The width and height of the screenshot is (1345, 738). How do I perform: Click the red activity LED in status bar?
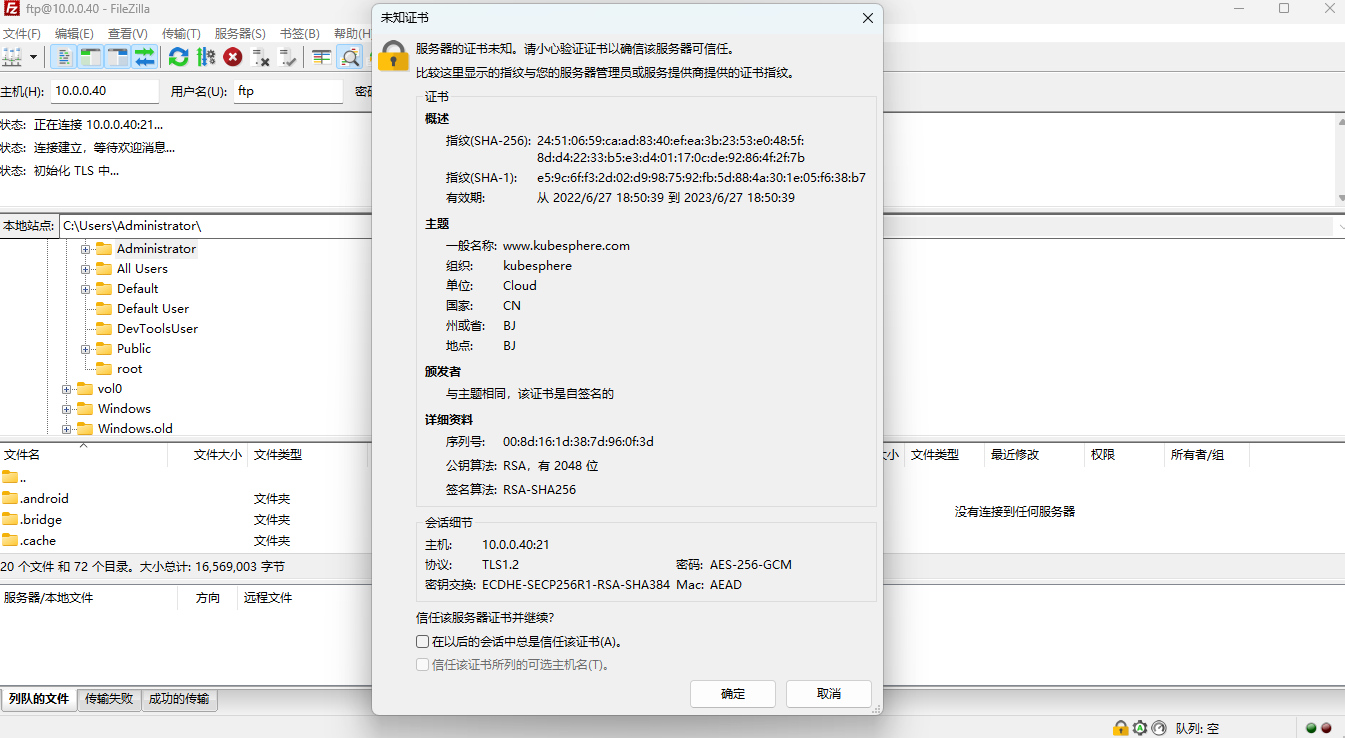pyautogui.click(x=1327, y=728)
